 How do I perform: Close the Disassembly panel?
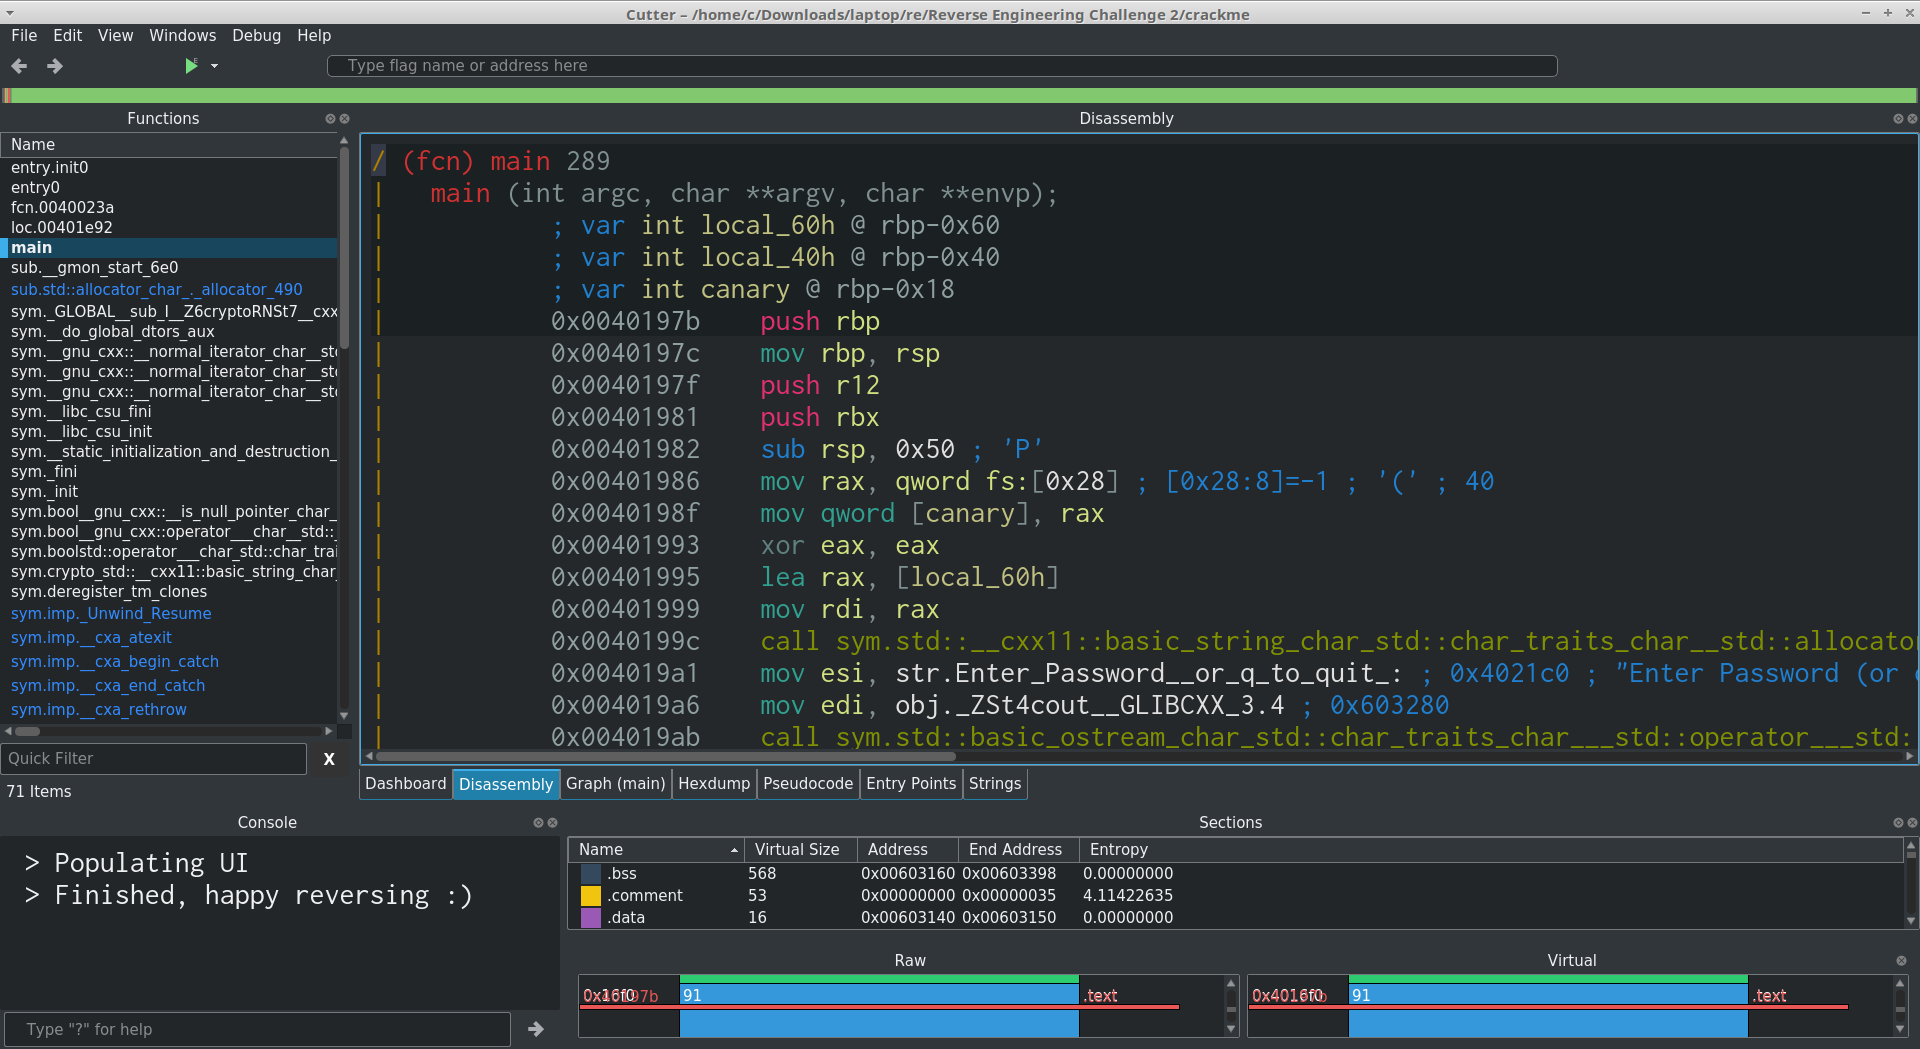pyautogui.click(x=1912, y=119)
